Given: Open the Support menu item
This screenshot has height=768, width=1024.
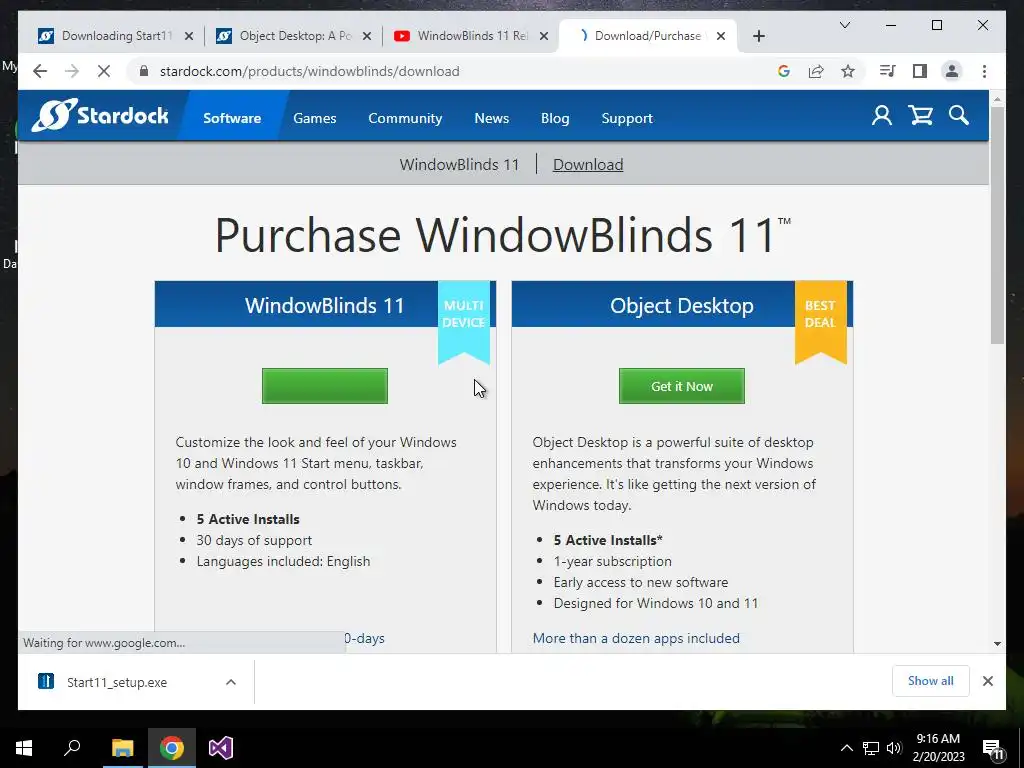Looking at the screenshot, I should click(627, 118).
